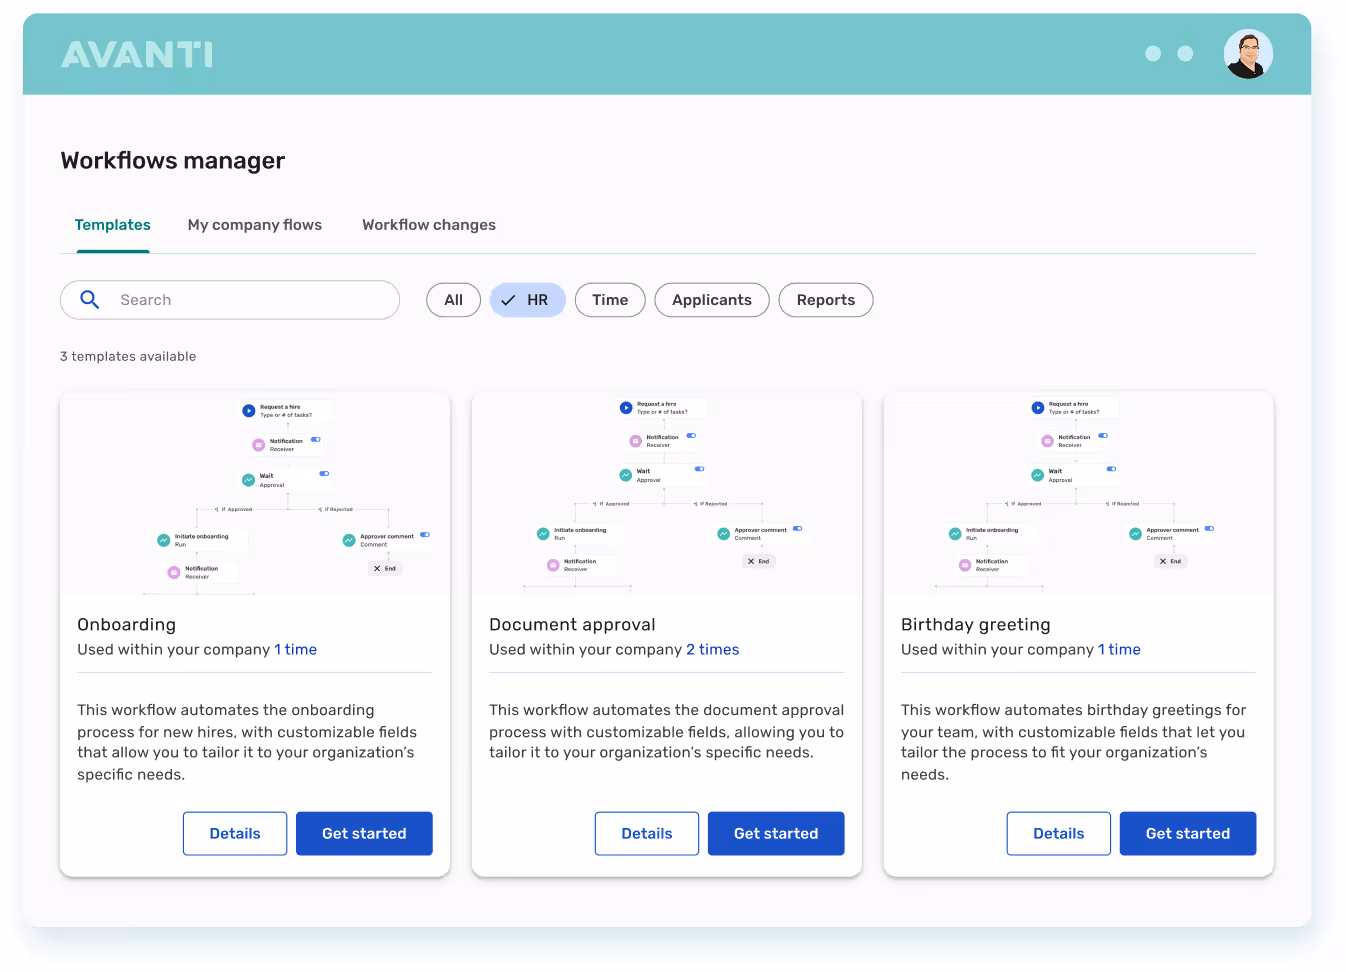Screen dimensions: 1346x972
Task: Click the checkmark inside the HR filter chip
Action: click(507, 300)
